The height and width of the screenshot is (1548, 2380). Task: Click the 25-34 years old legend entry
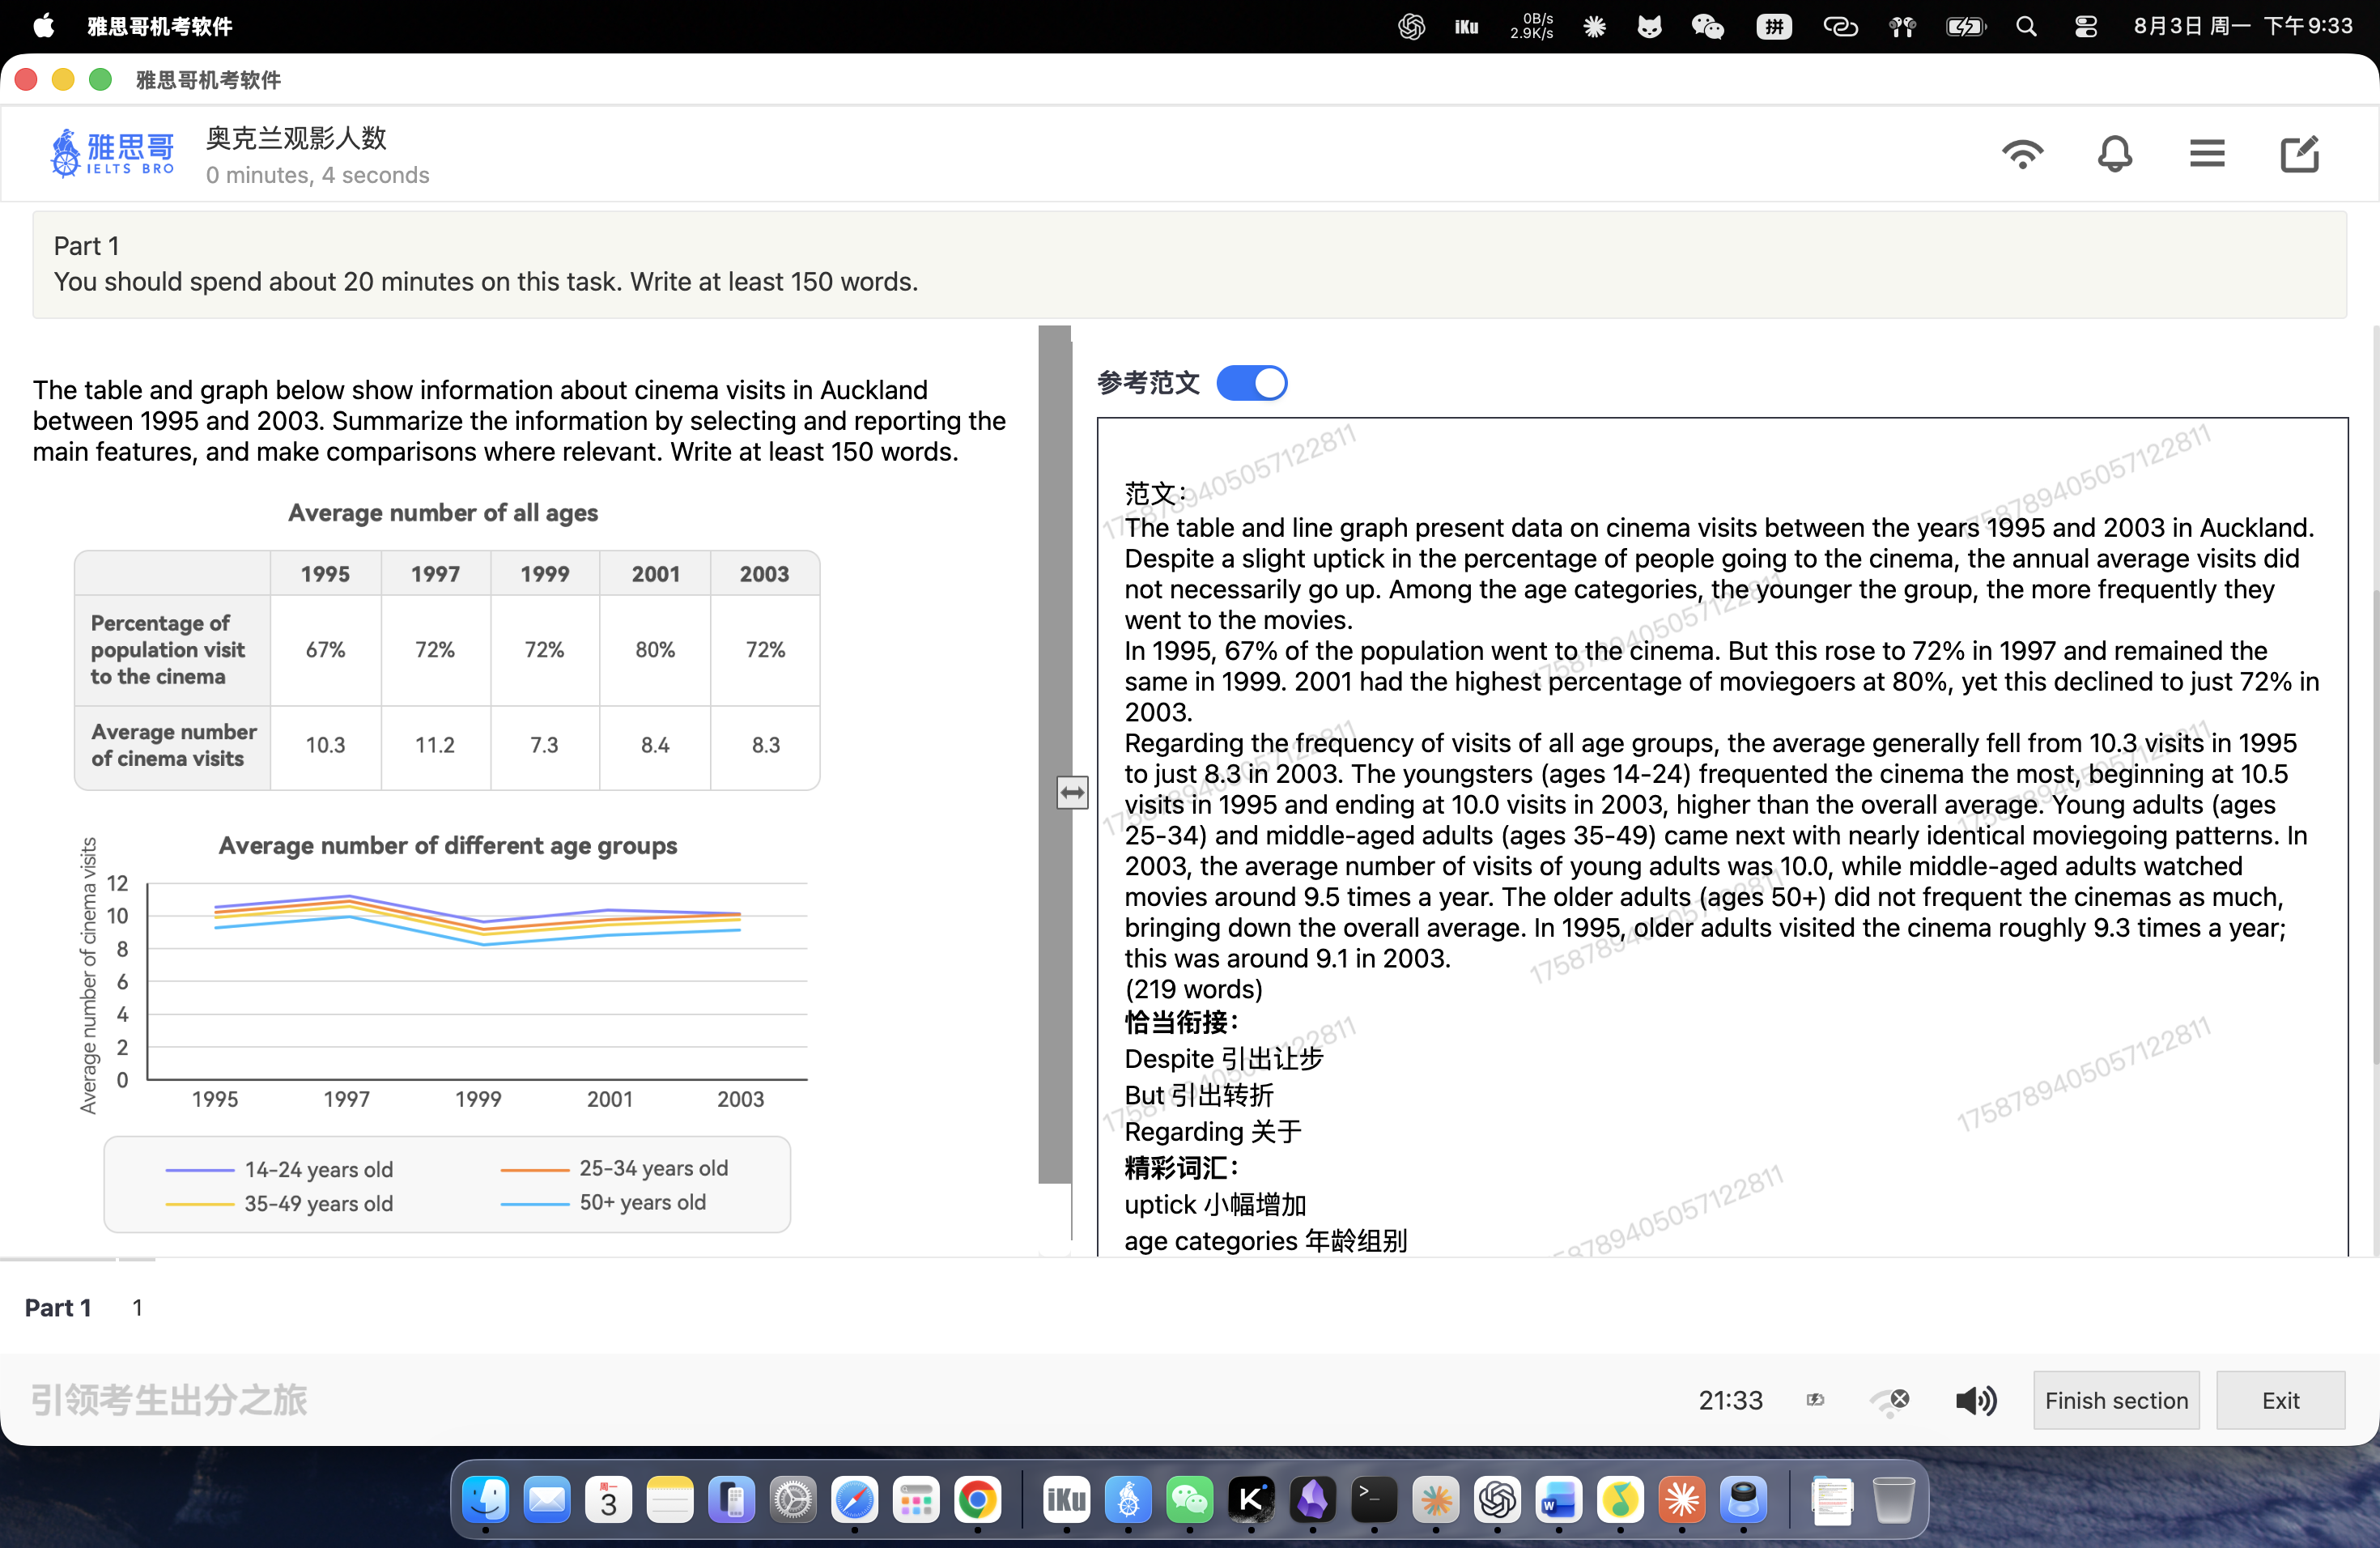tap(615, 1168)
